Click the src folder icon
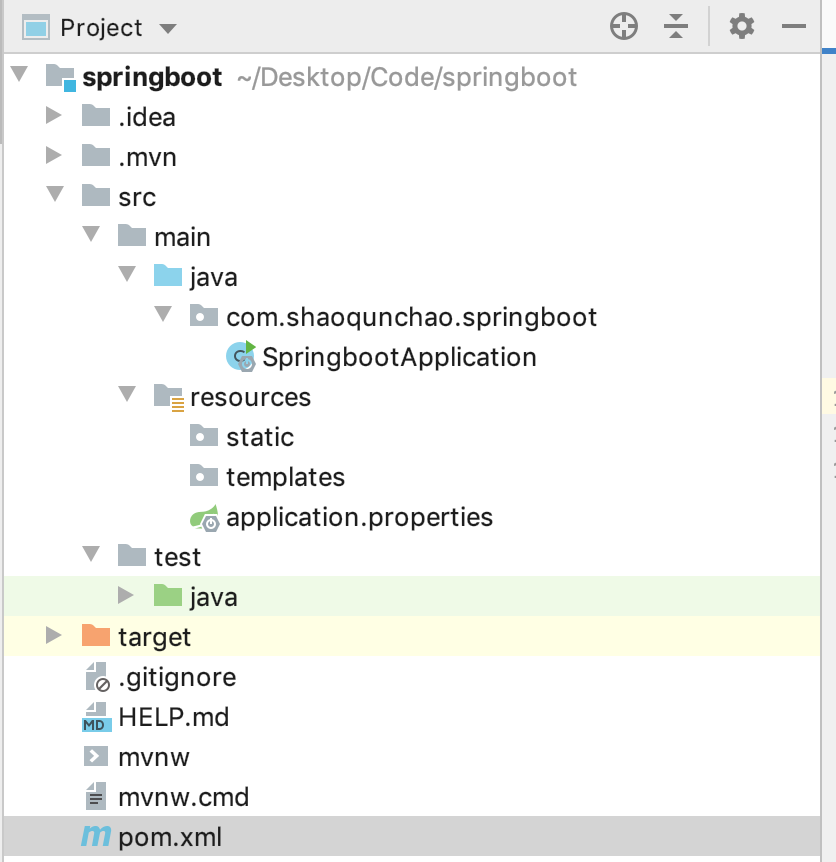The width and height of the screenshot is (836, 862). 96,195
